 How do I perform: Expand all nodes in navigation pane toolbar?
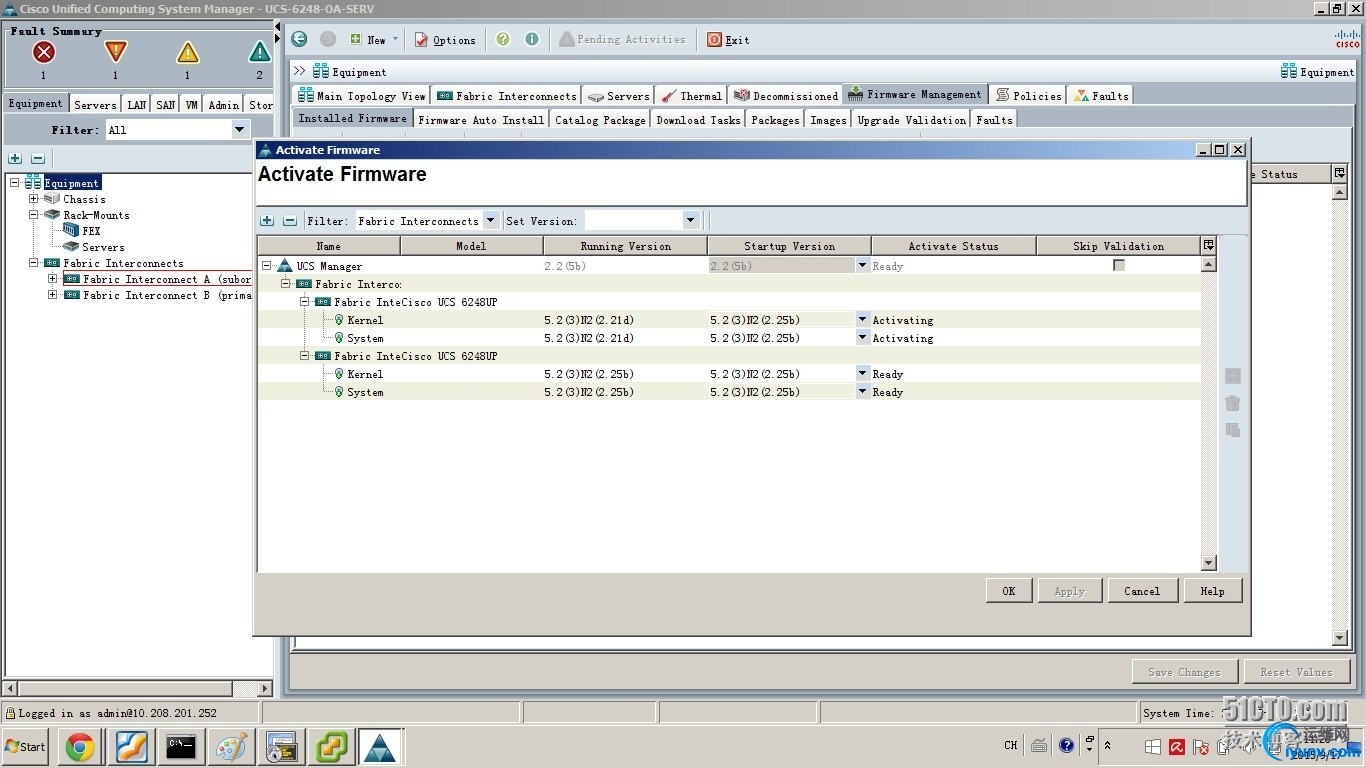15,158
